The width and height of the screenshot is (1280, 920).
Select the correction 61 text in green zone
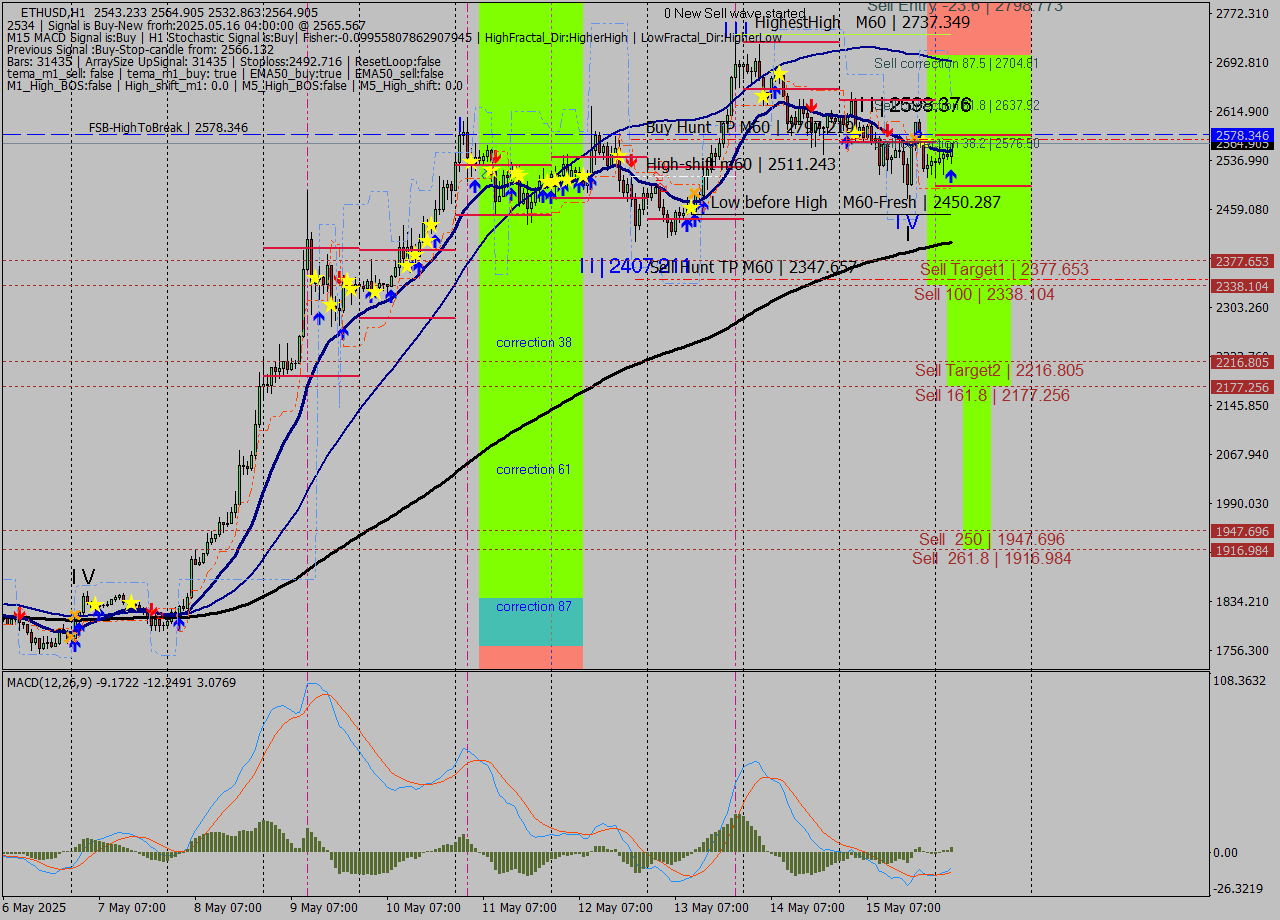pos(533,470)
